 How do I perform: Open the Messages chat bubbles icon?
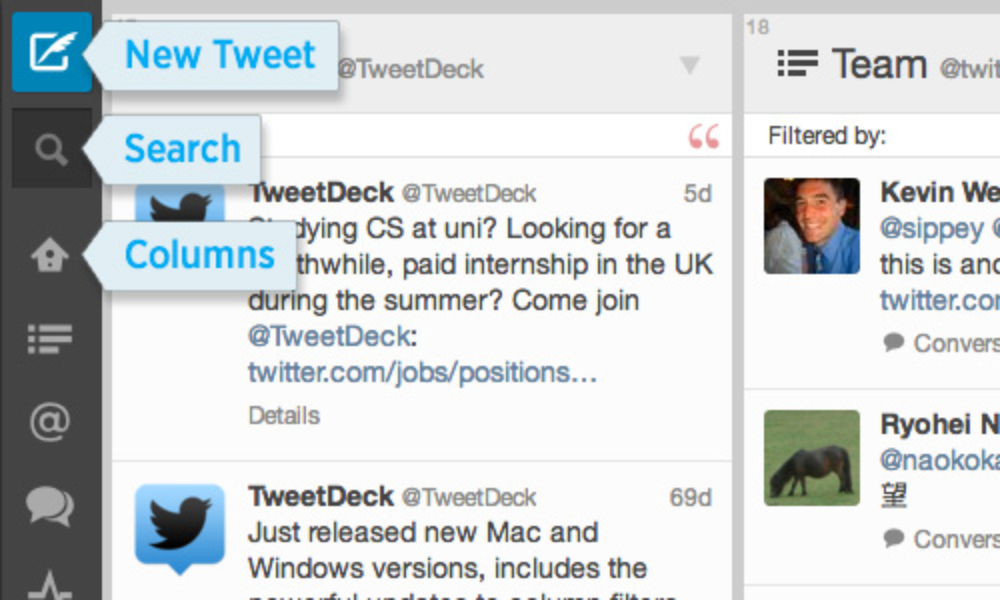point(50,505)
